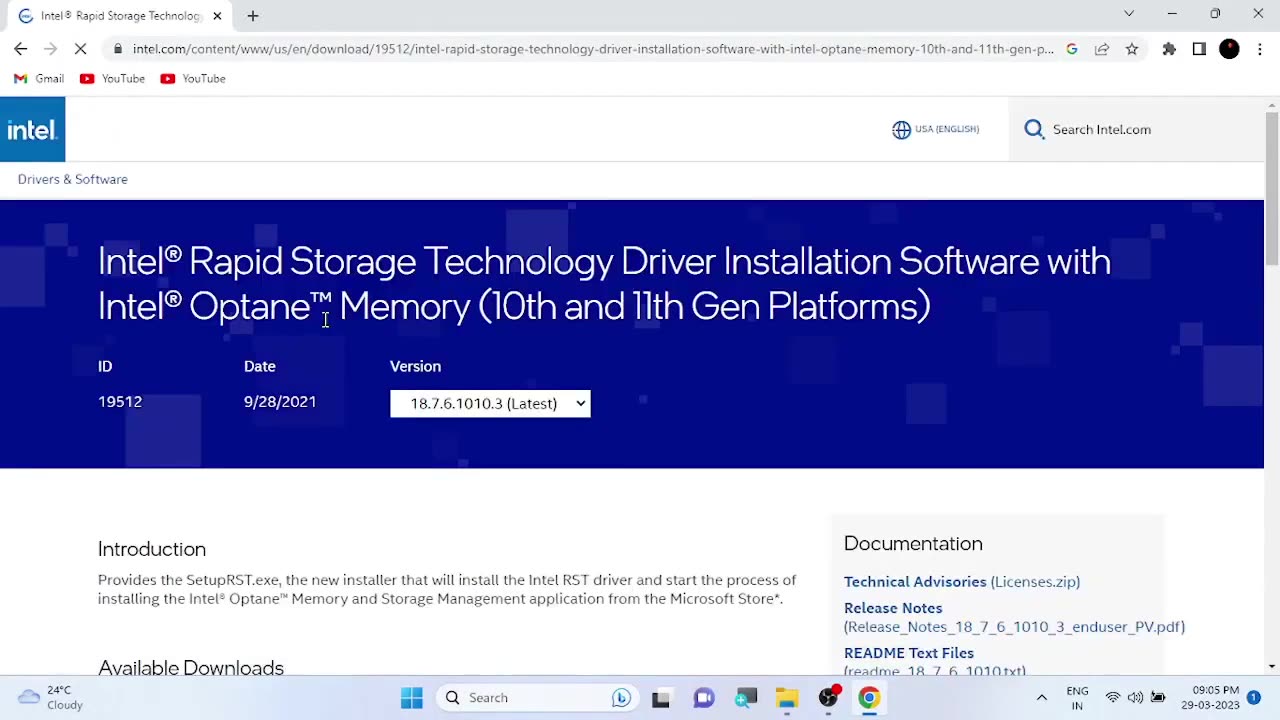Open the Version dropdown 18.7.6.1010.3
Viewport: 1280px width, 720px height.
point(490,404)
